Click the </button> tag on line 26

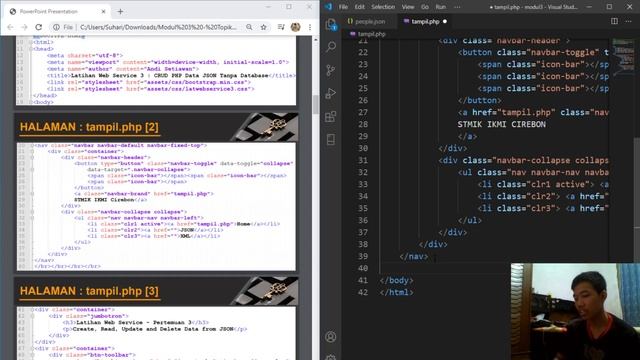(x=480, y=100)
